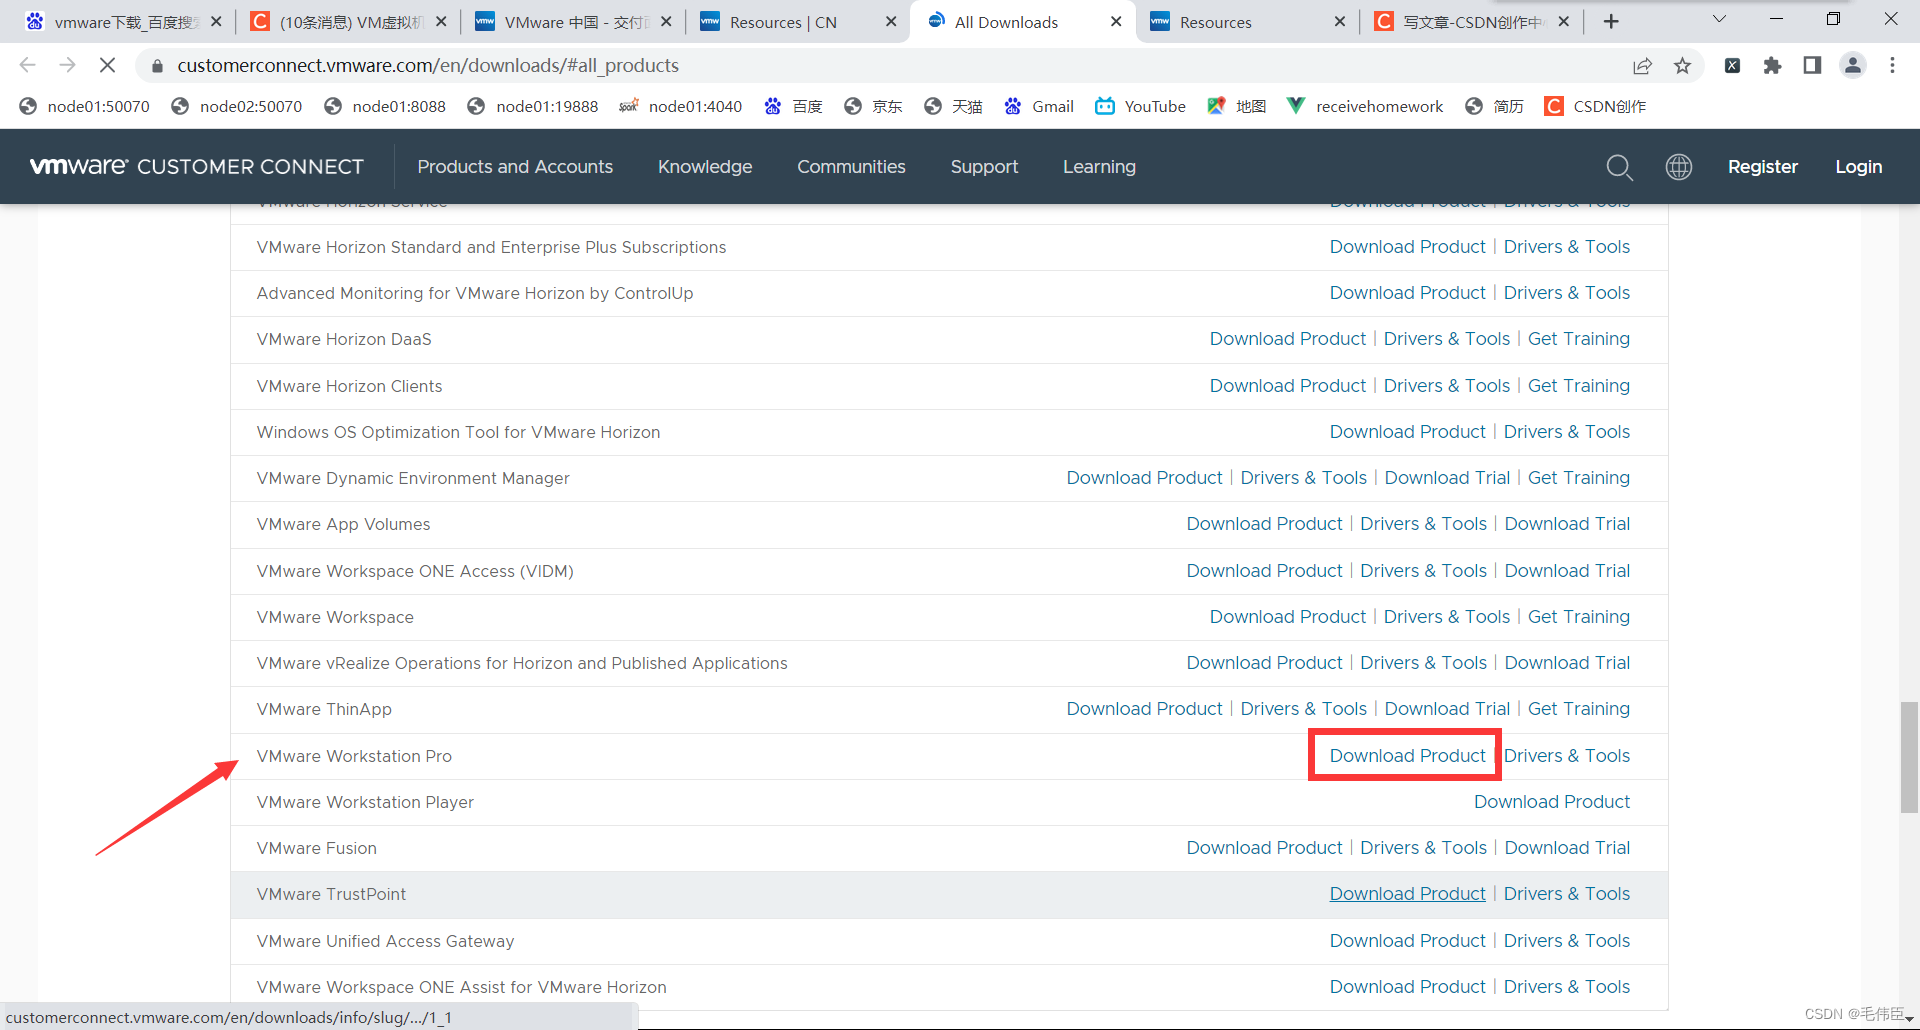Open the Gmail bookmark
The image size is (1920, 1030).
[x=1039, y=106]
